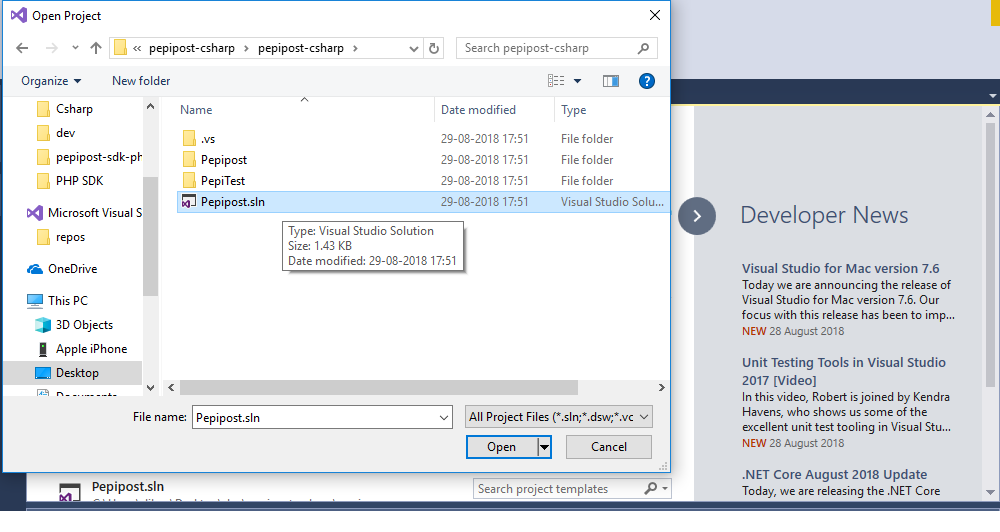Image resolution: width=1000 pixels, height=532 pixels.
Task: Expand the File name dropdown arrow
Action: (444, 418)
